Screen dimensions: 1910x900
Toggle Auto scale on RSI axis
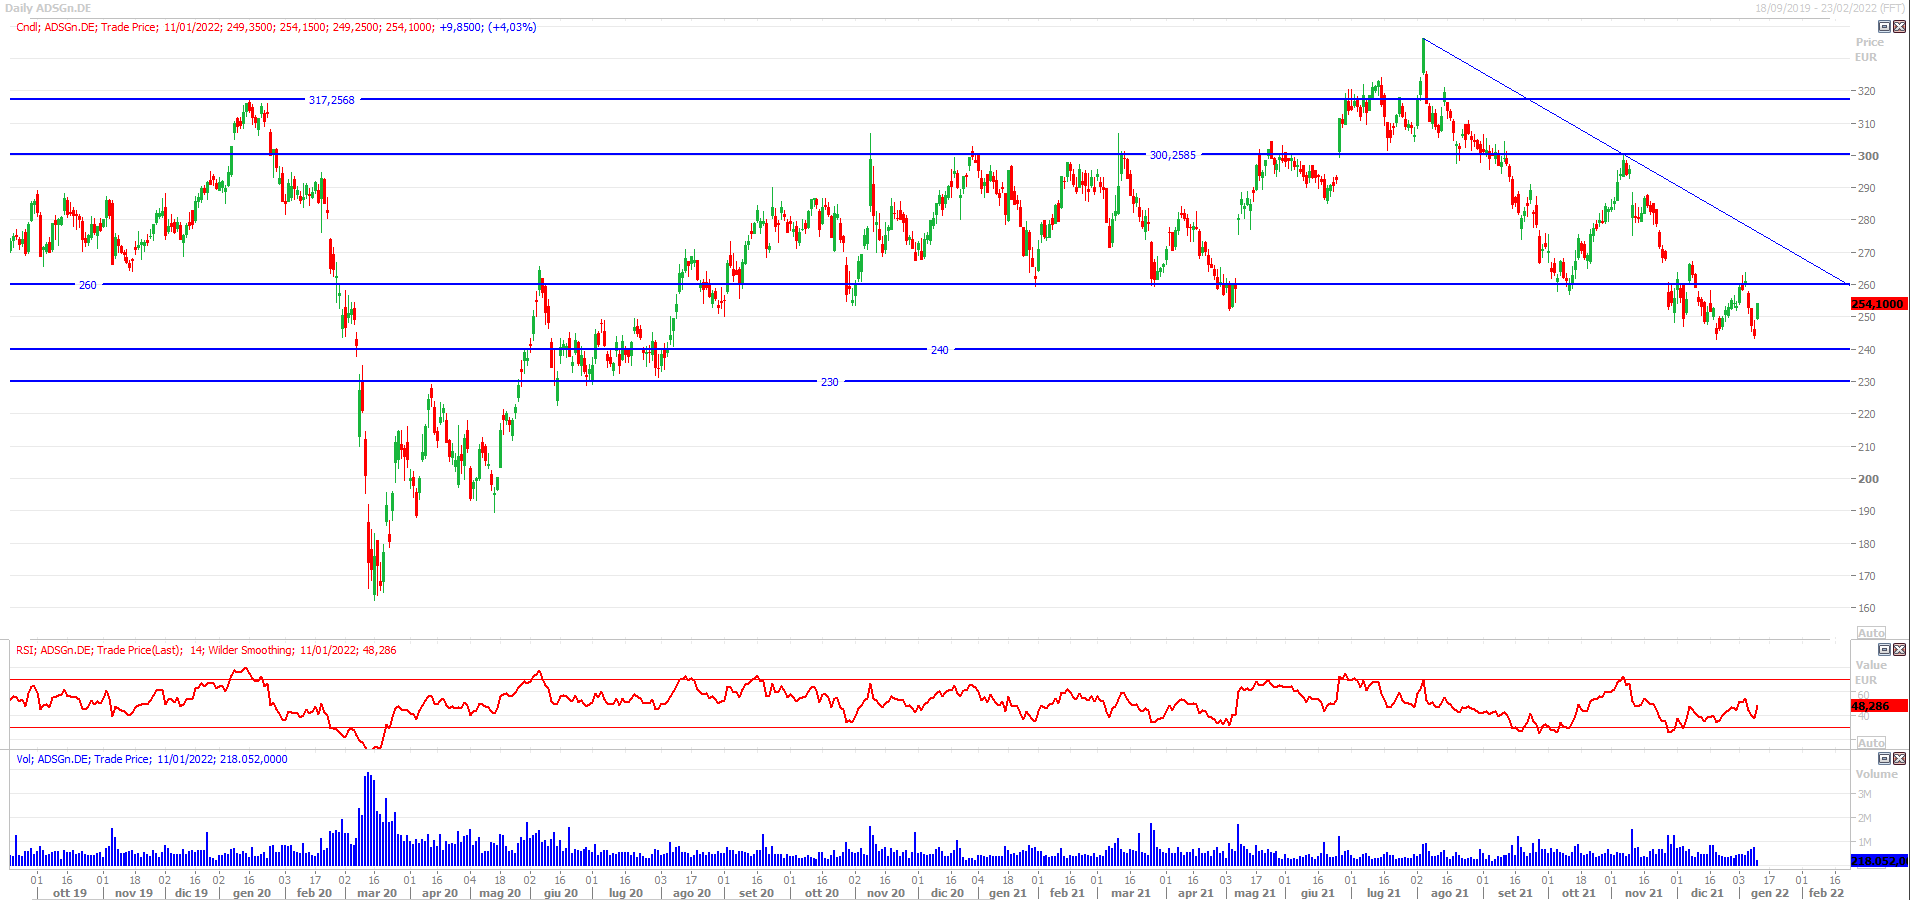pos(1870,743)
